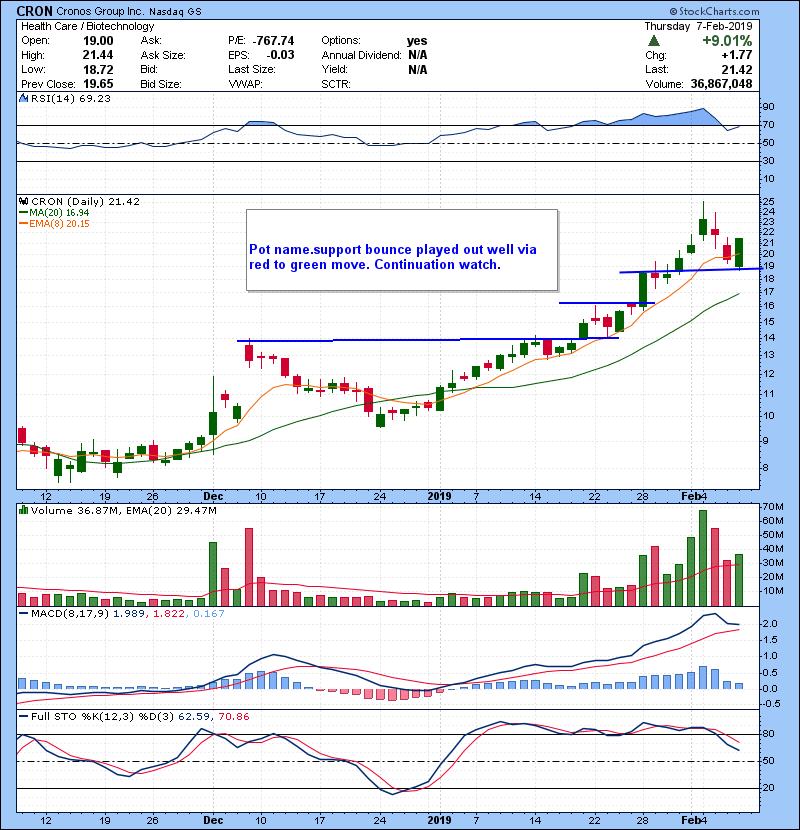Click the candlestick icon beside CRON (Daily)

tap(24, 201)
